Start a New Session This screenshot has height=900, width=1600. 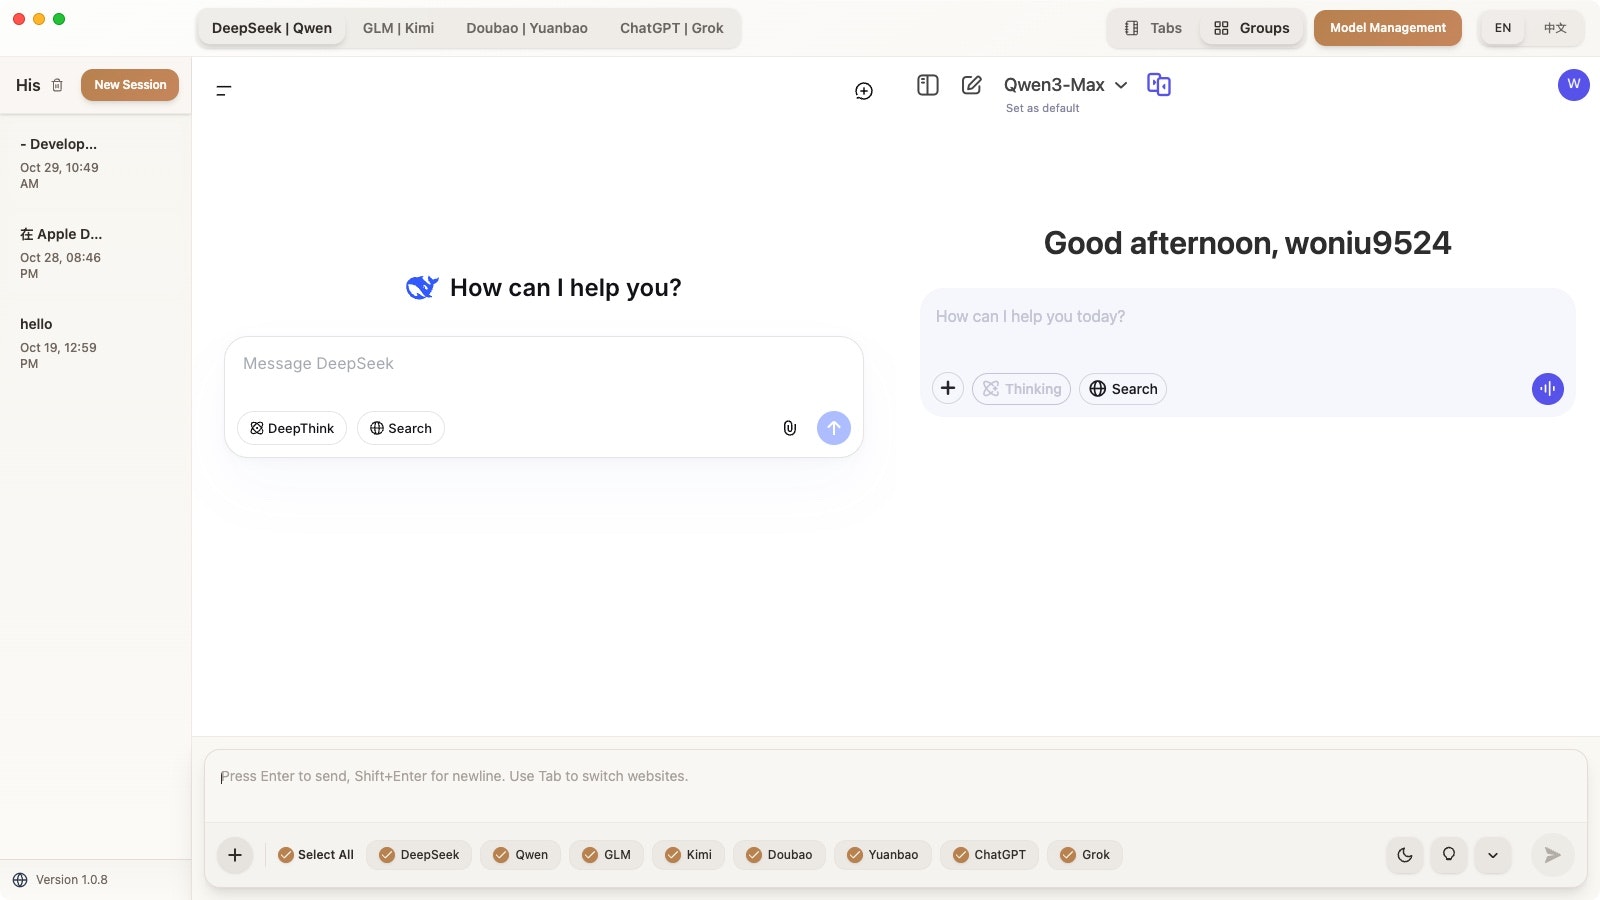coord(130,84)
